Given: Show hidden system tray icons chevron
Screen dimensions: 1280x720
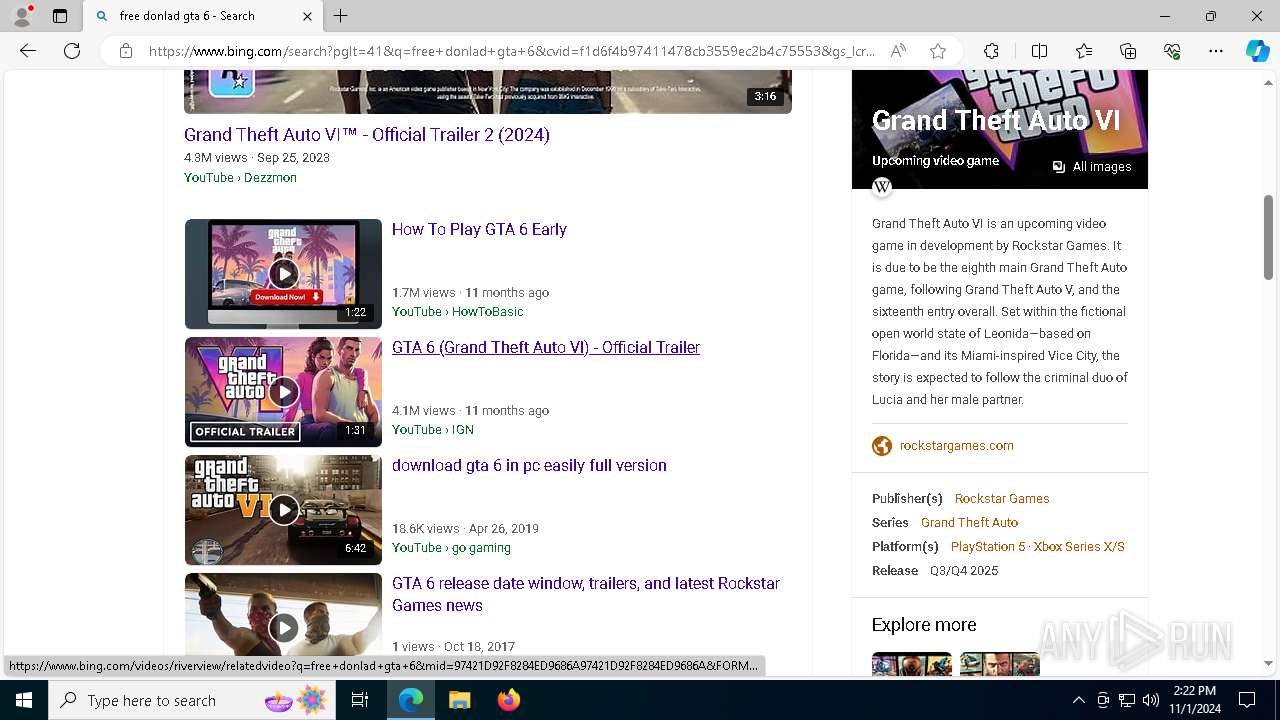Looking at the screenshot, I should [x=1078, y=700].
